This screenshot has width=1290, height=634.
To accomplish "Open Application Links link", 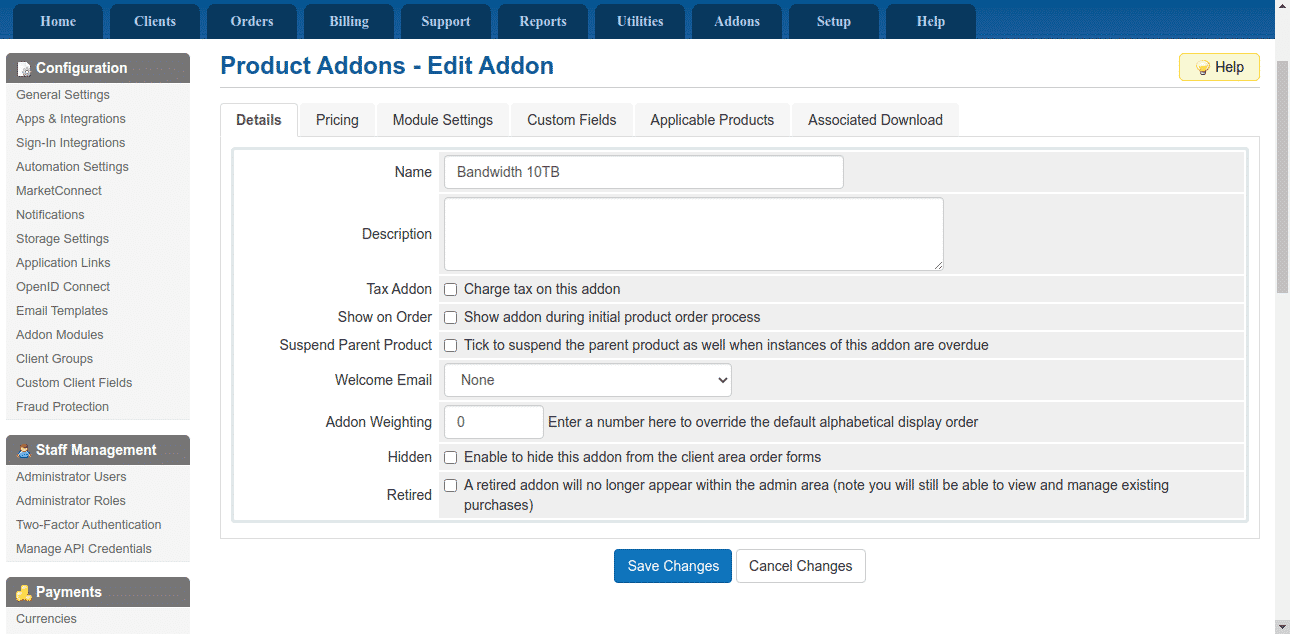I will tap(63, 263).
